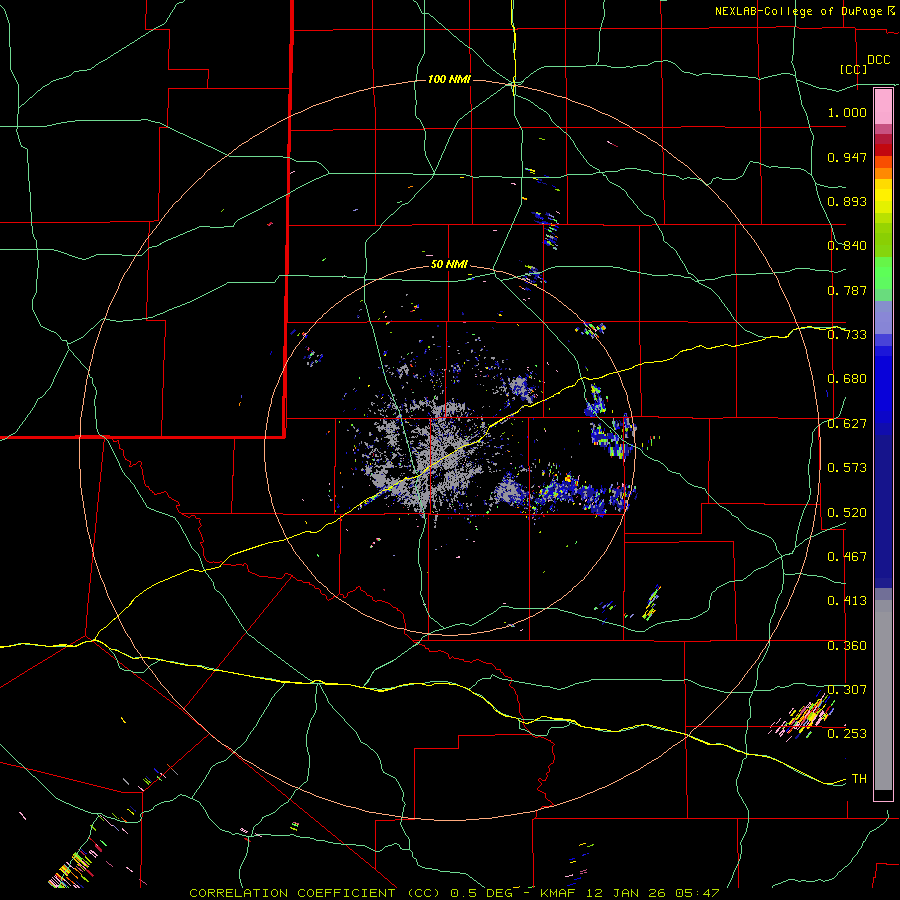This screenshot has height=900, width=900.
Task: Click the 0.947 scale value
Action: (847, 157)
